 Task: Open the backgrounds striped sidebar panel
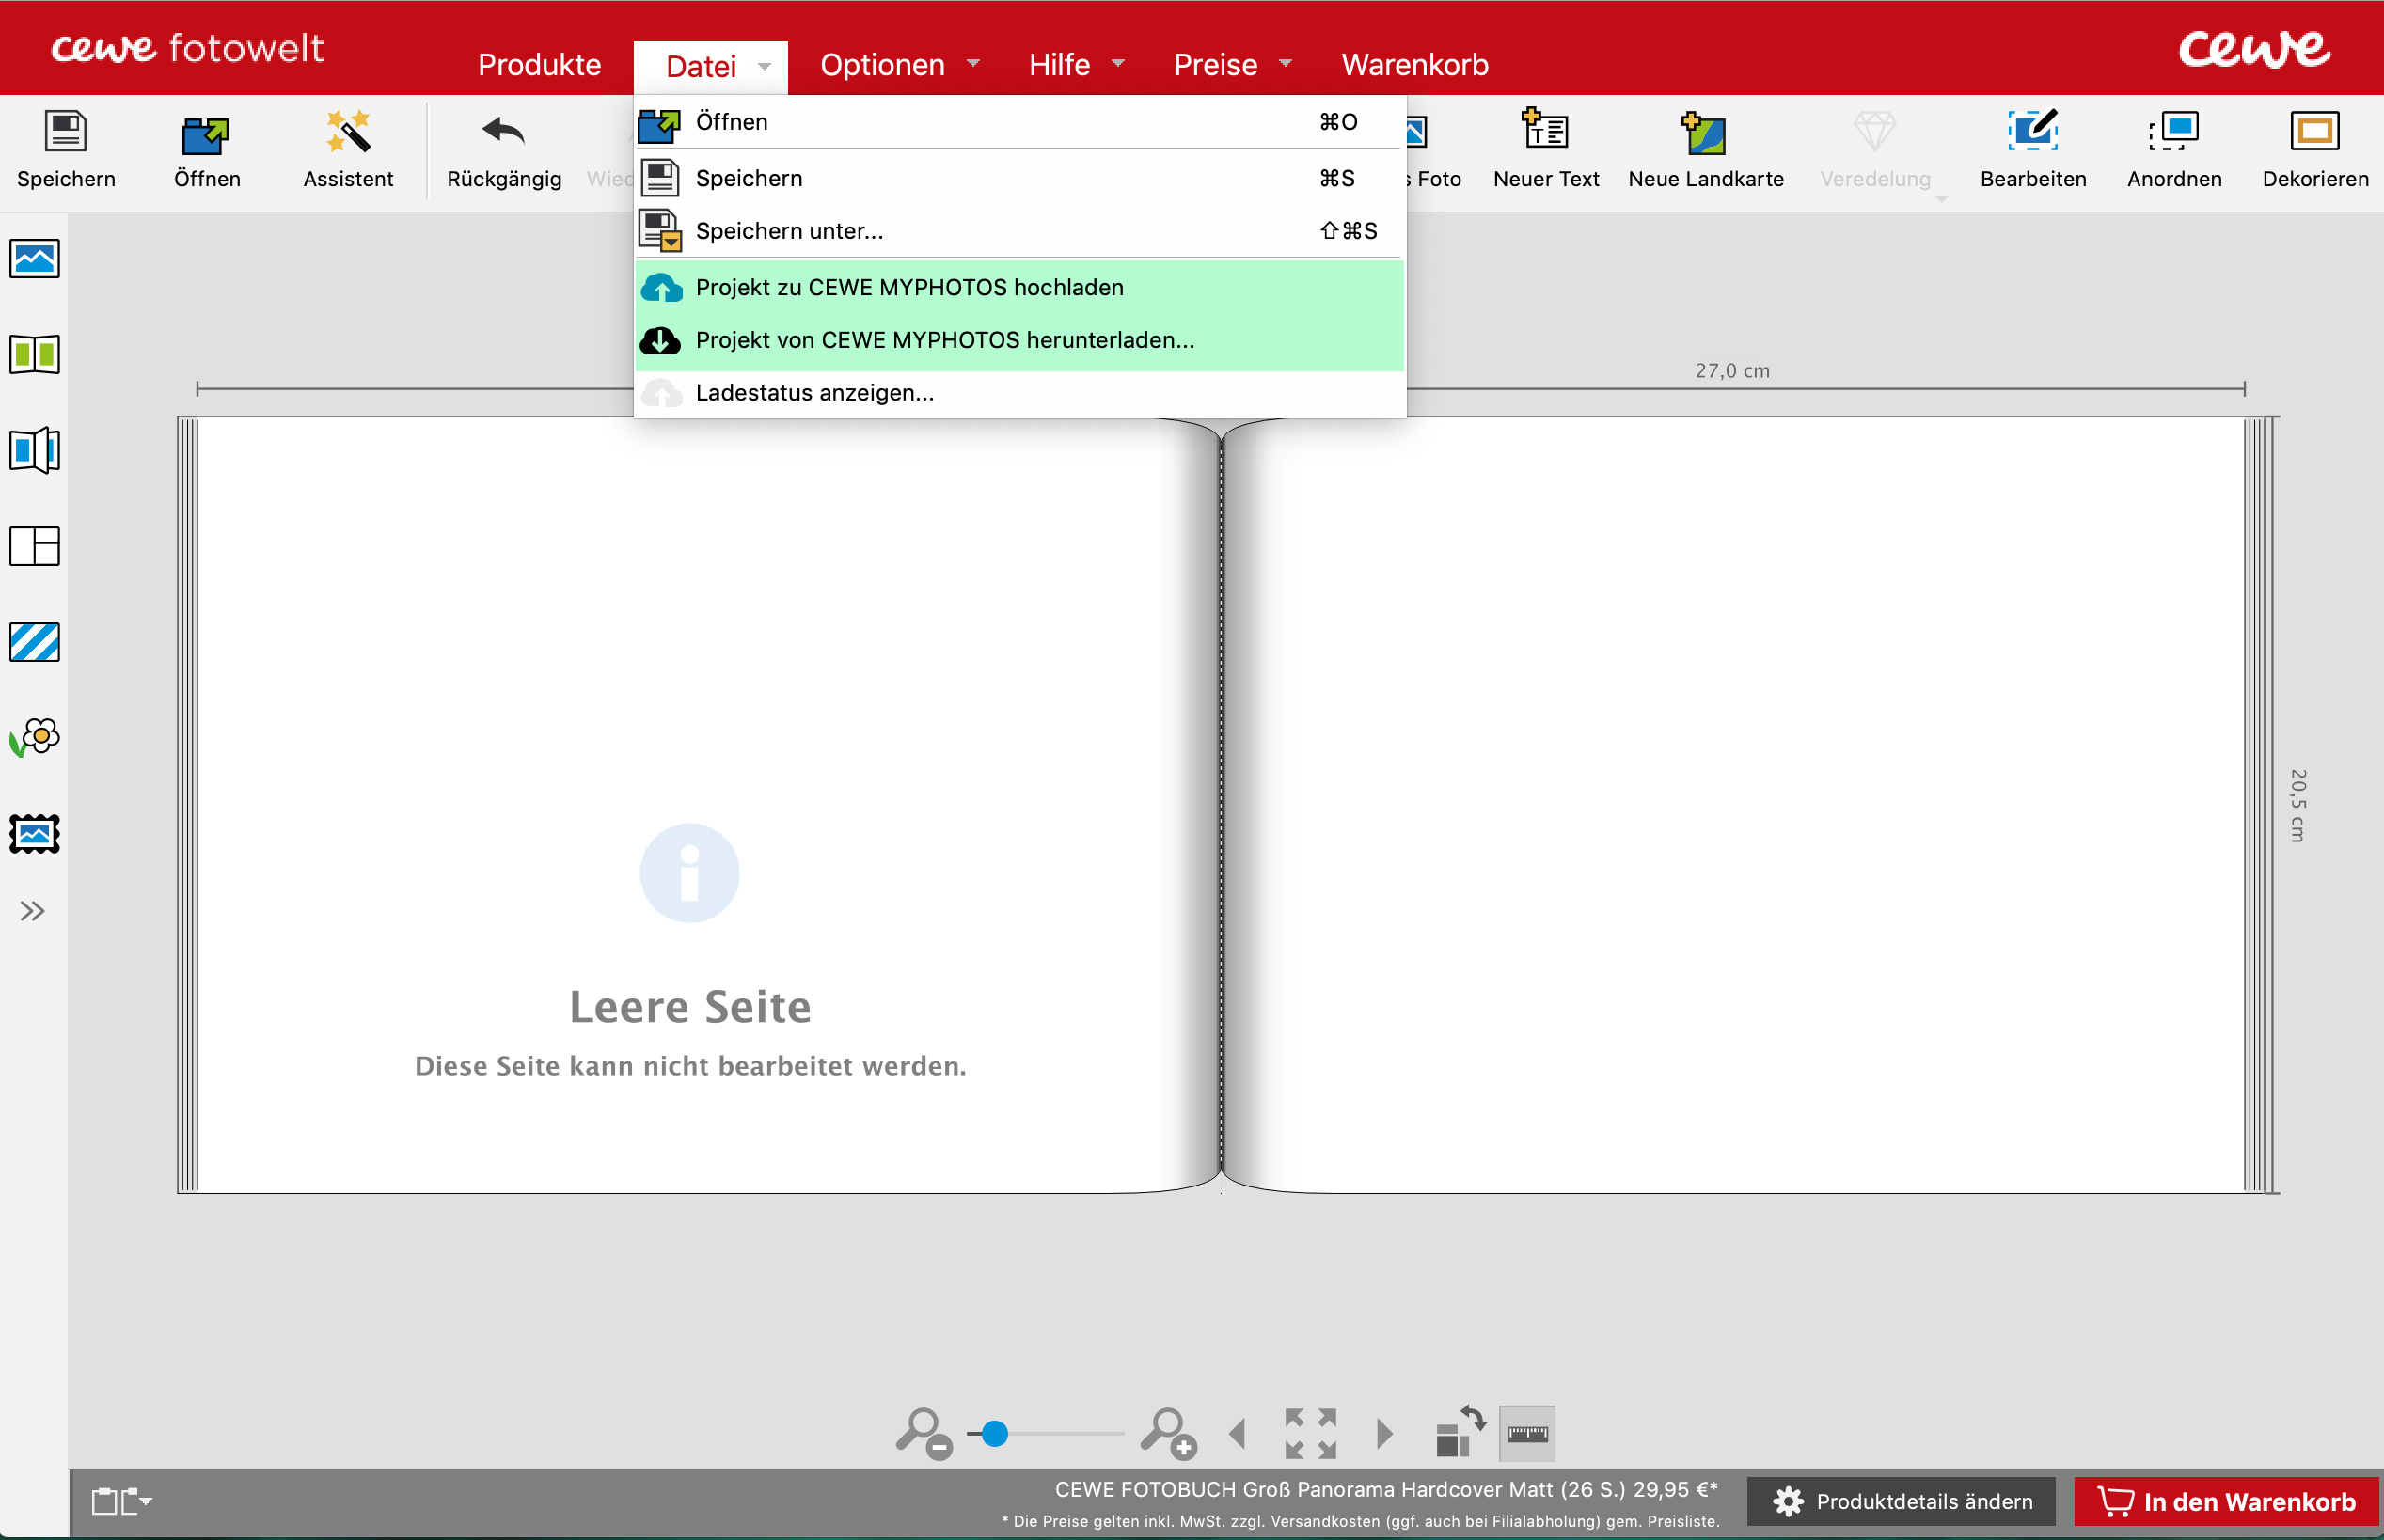[x=35, y=642]
